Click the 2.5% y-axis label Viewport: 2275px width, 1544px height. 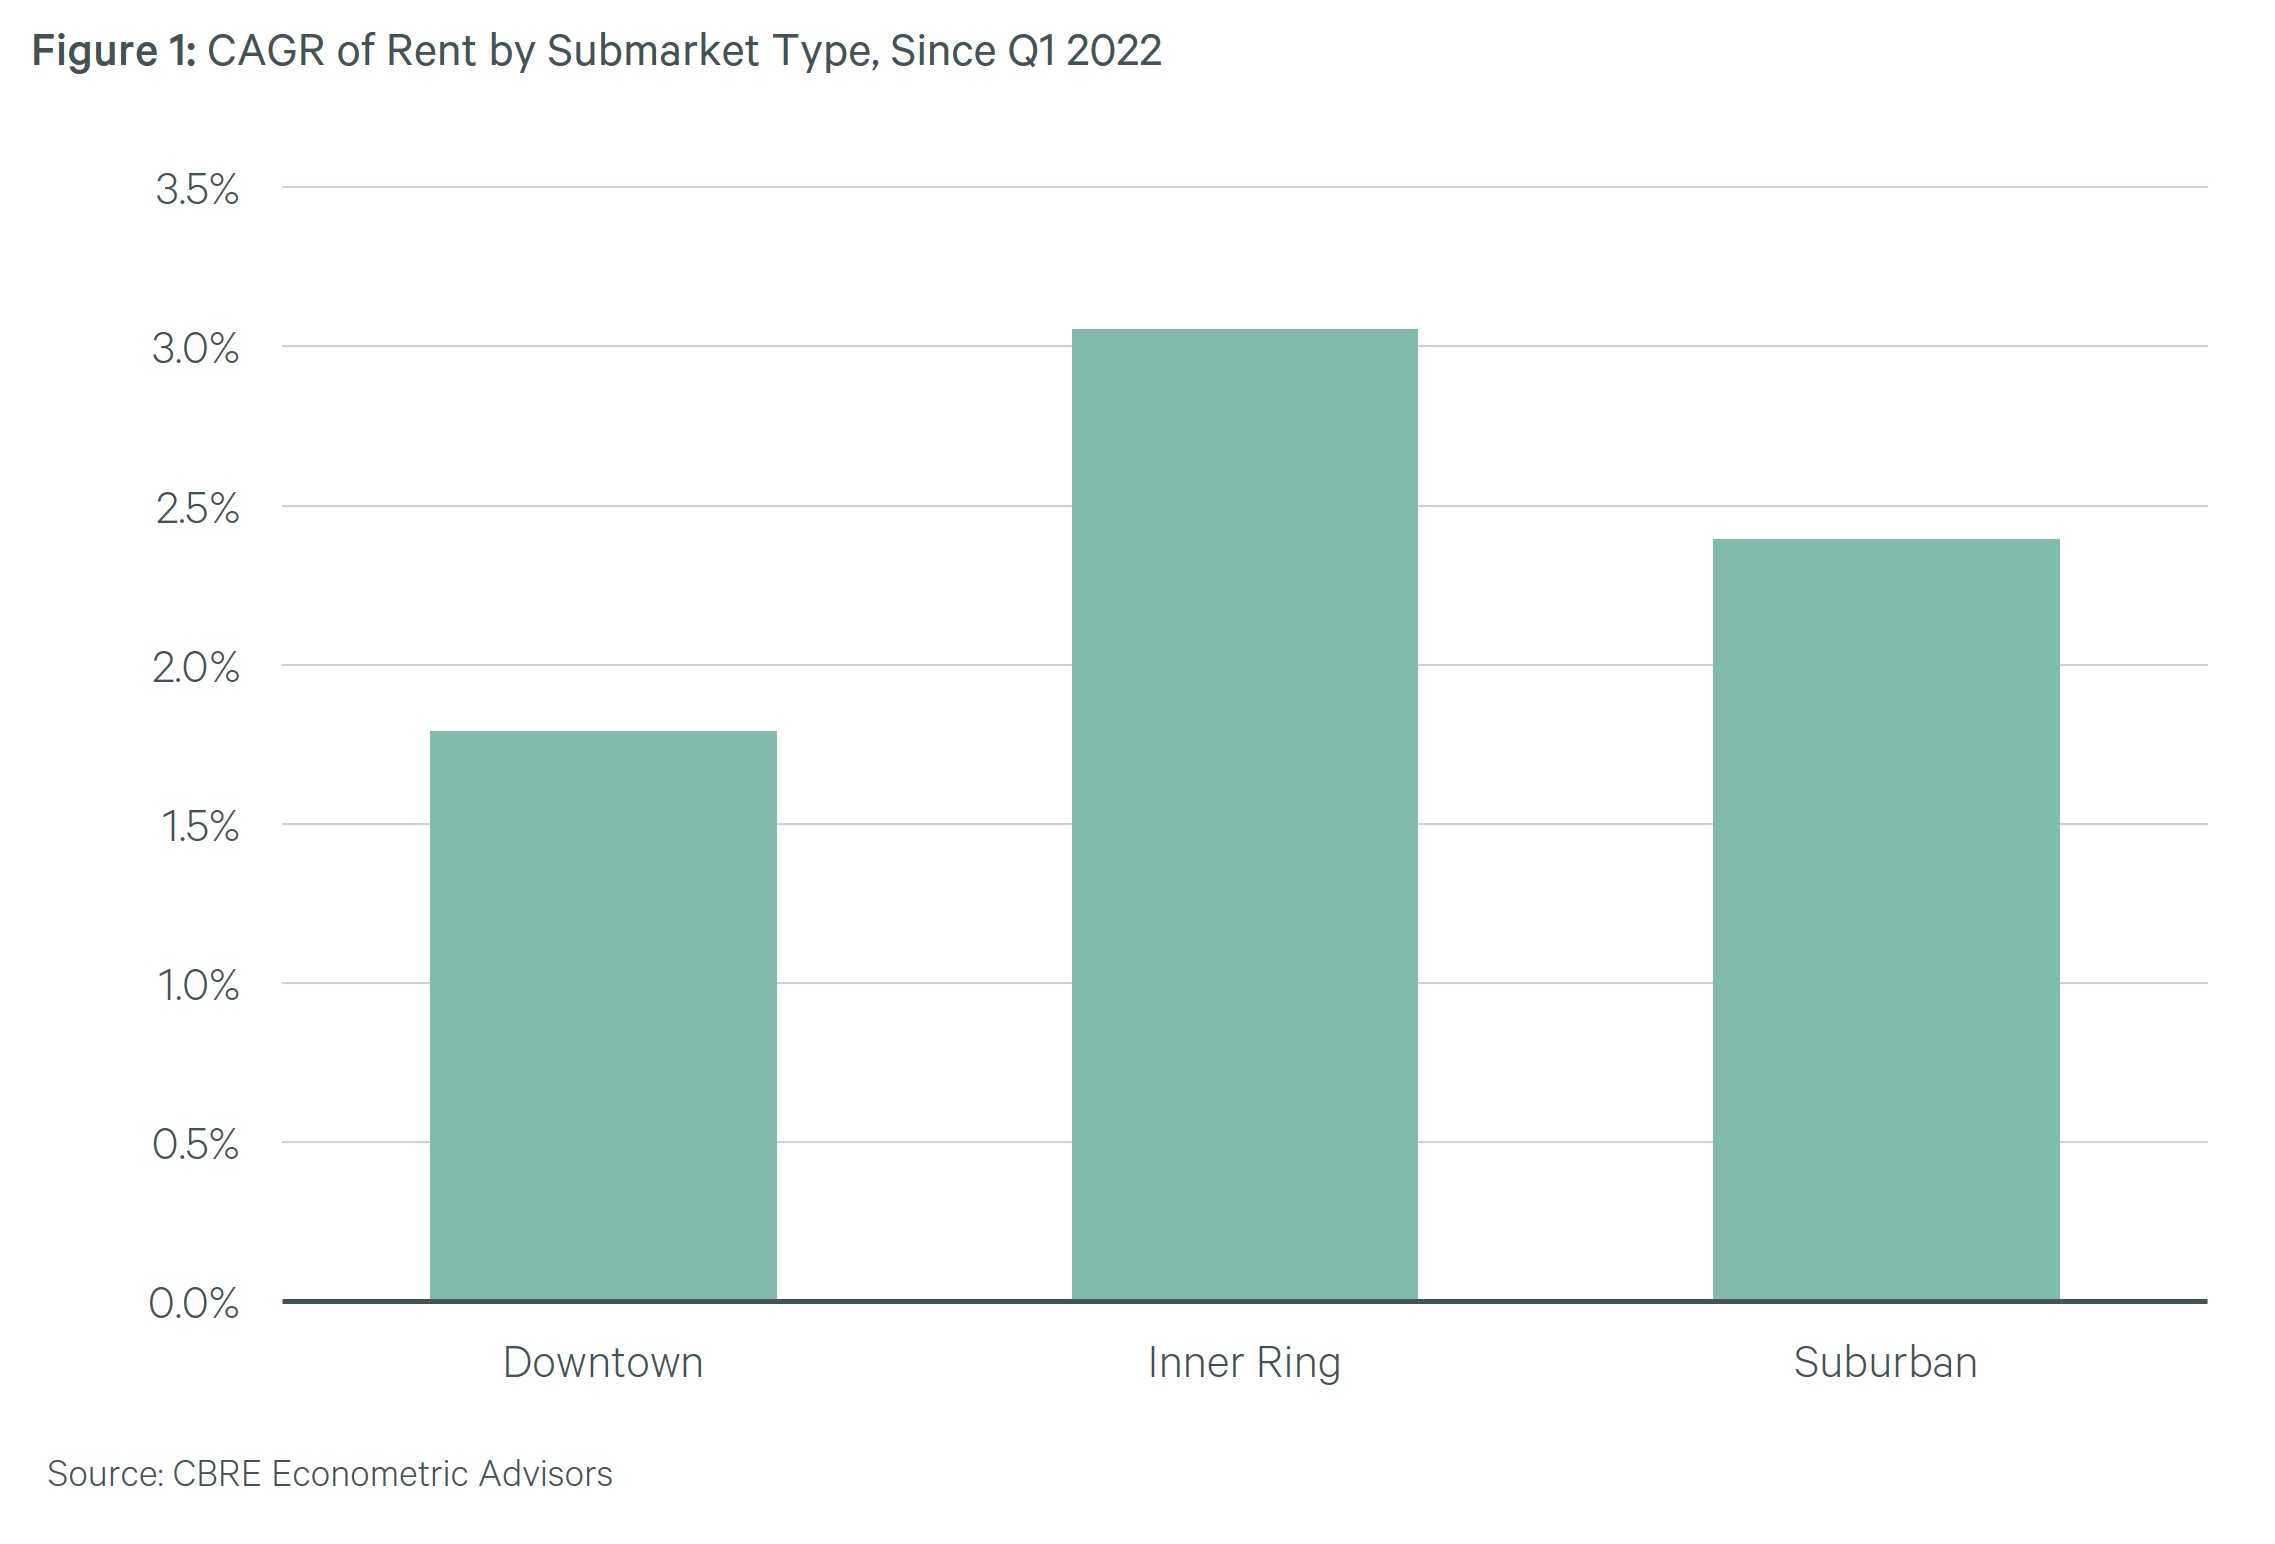pos(197,508)
